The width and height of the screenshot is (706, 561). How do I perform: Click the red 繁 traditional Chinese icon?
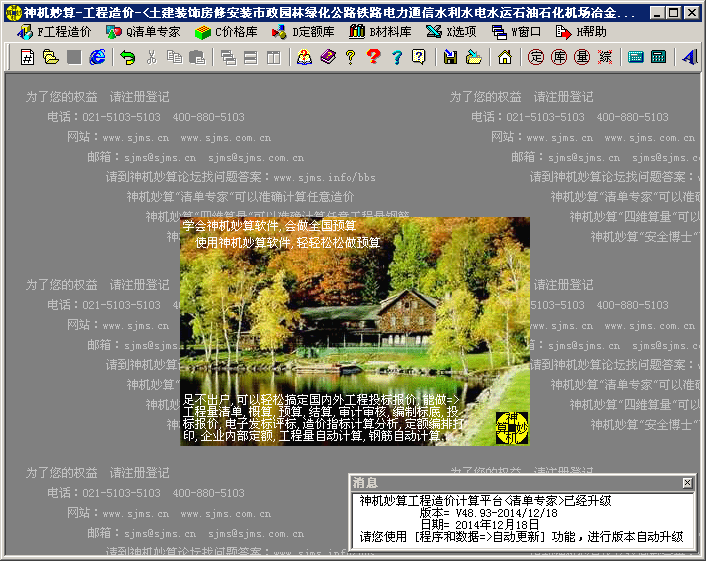pos(605,57)
